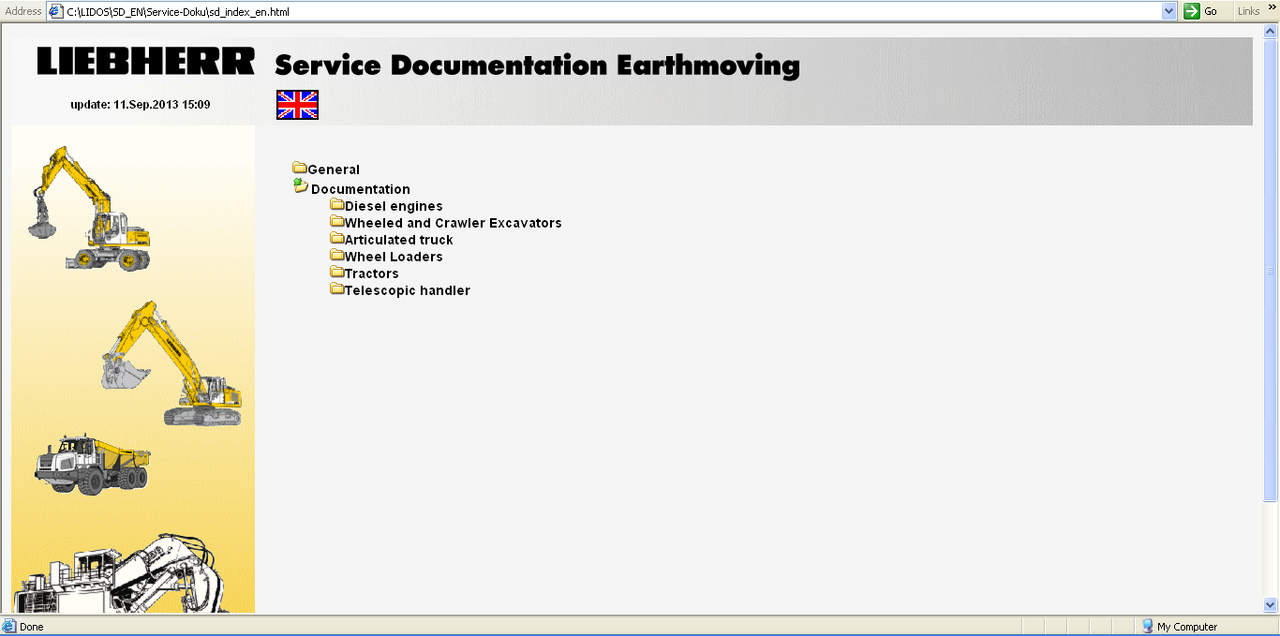The width and height of the screenshot is (1280, 636).
Task: Click the open Documentation folder icon
Action: [x=300, y=186]
